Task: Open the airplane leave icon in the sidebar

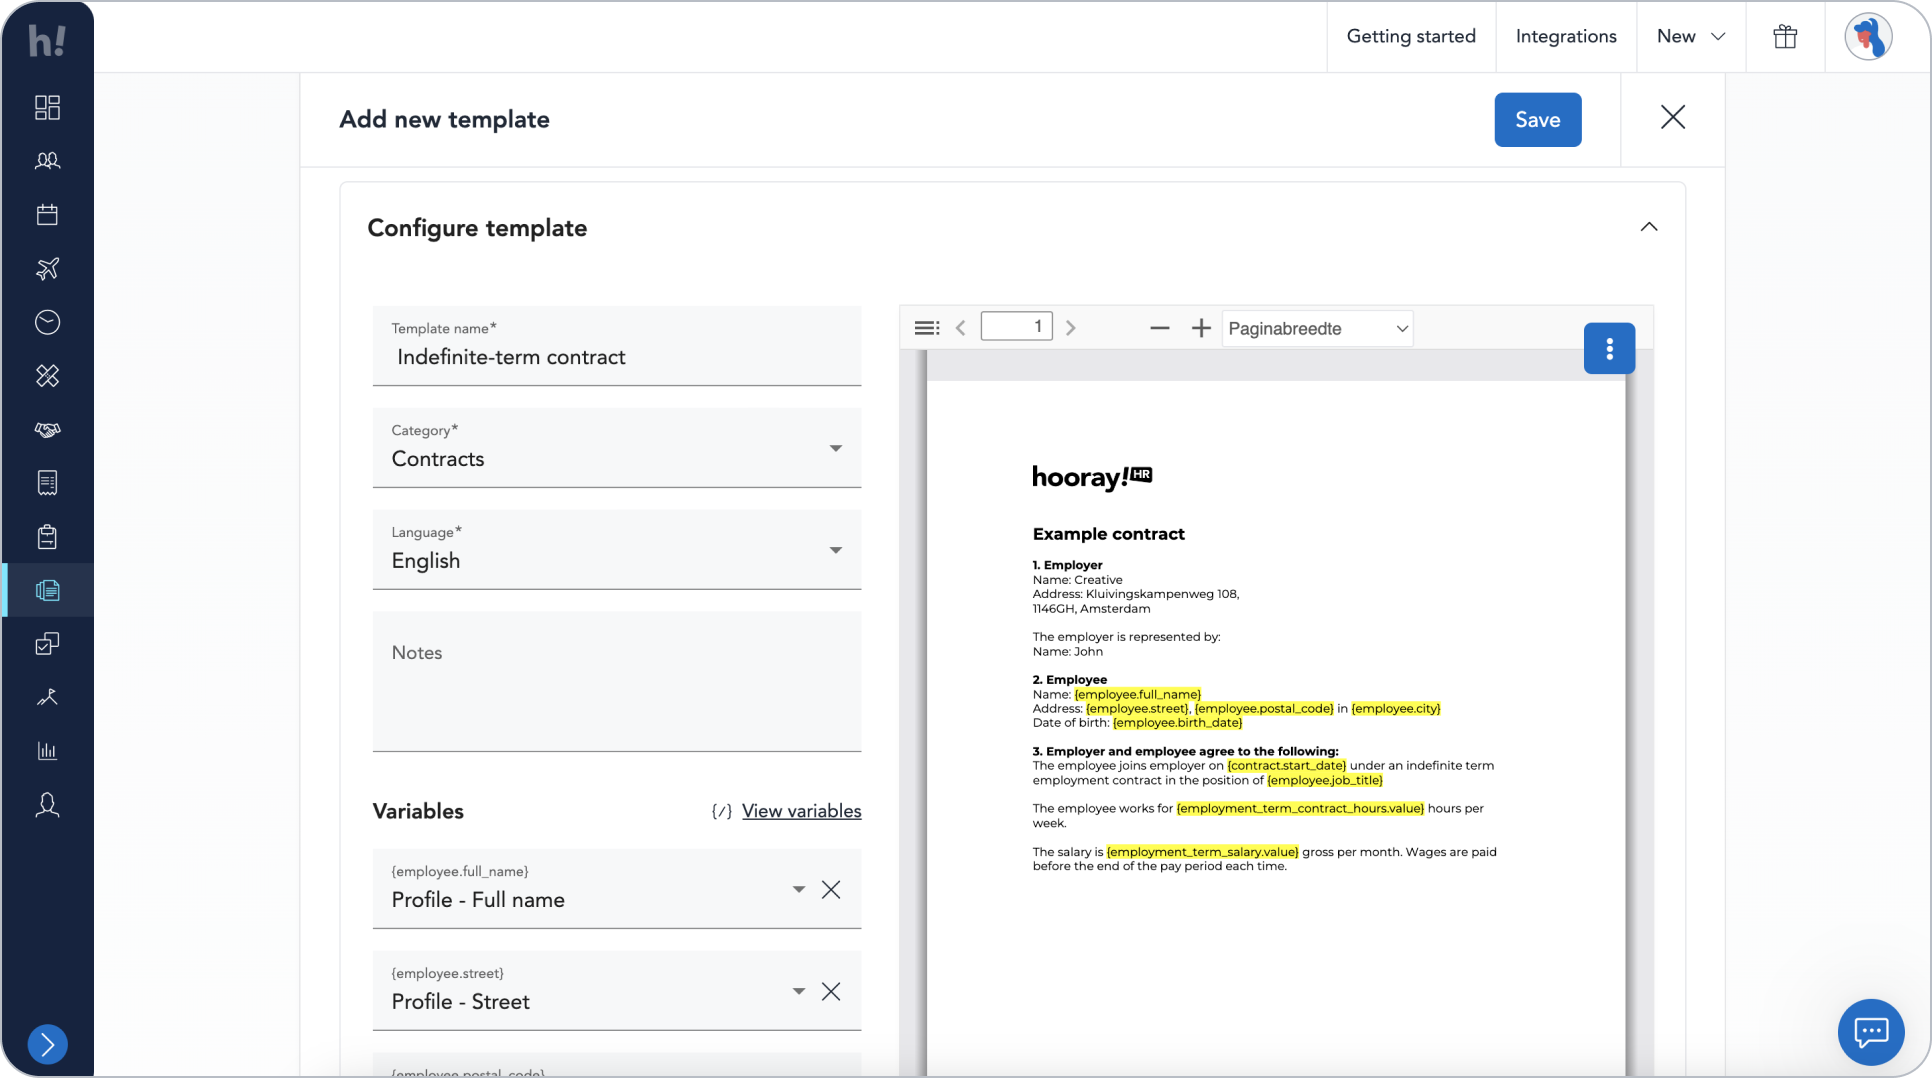Action: (x=47, y=268)
